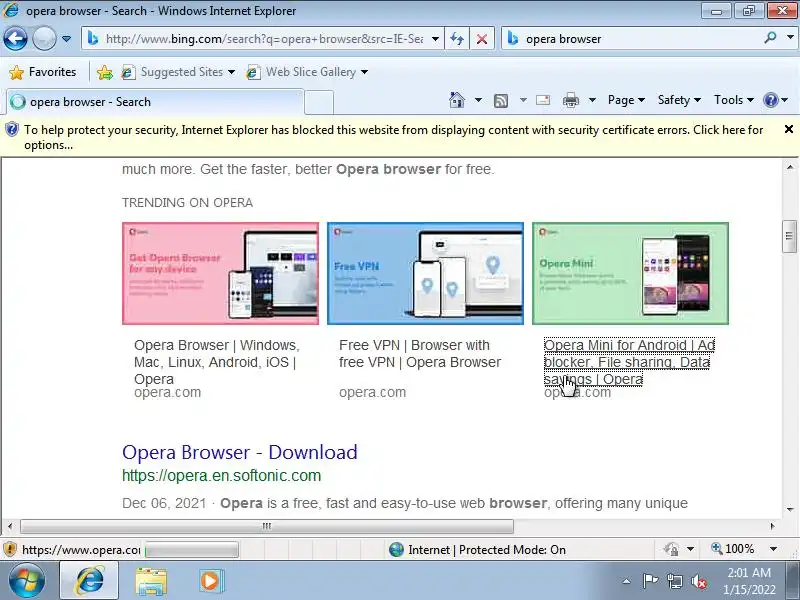This screenshot has height=600, width=800.
Task: Click the horizontal scrollbar thumb
Action: click(267, 526)
